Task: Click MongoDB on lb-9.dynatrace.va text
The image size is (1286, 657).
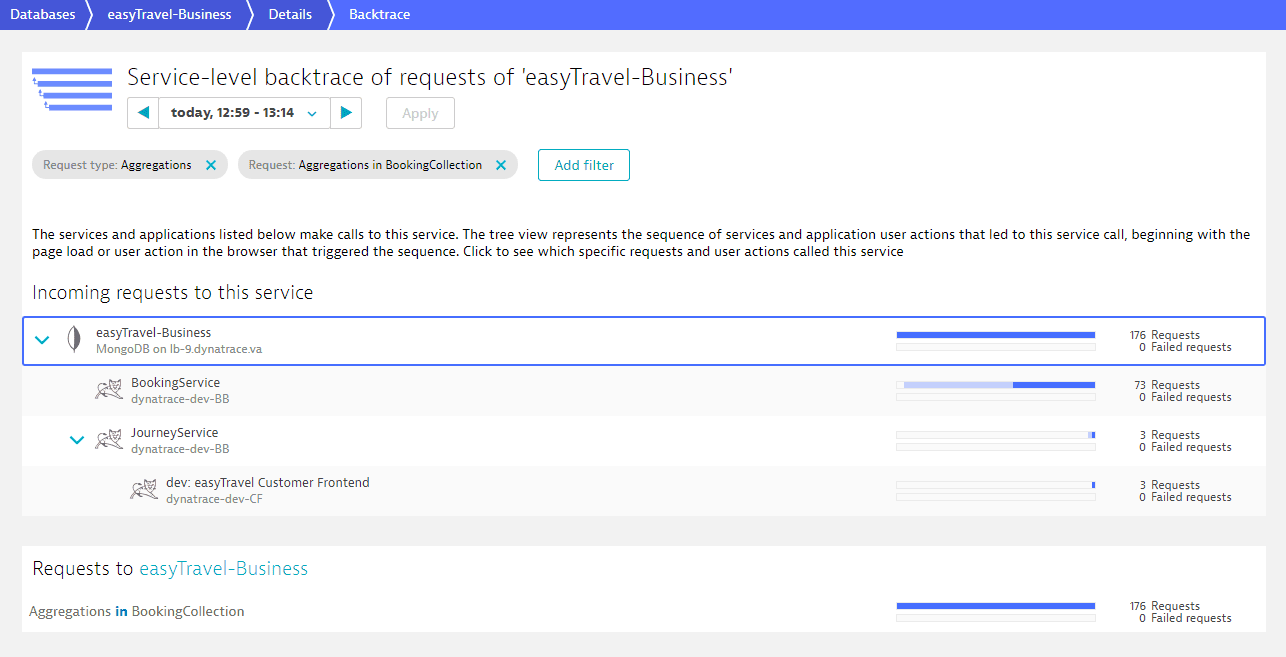Action: (179, 349)
